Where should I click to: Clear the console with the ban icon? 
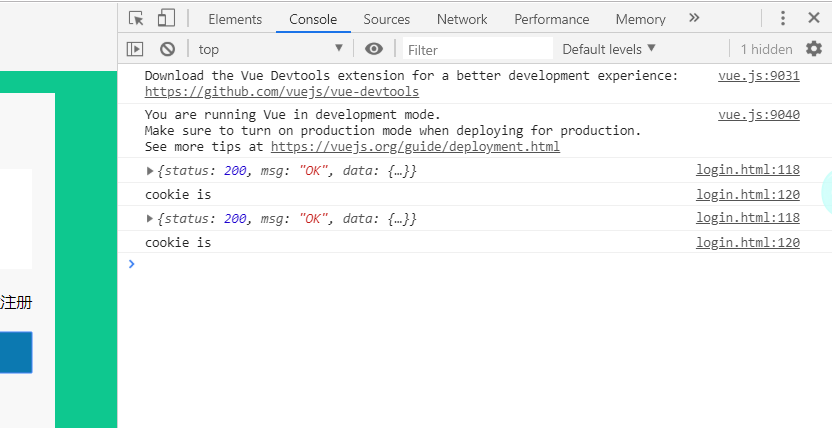point(167,49)
